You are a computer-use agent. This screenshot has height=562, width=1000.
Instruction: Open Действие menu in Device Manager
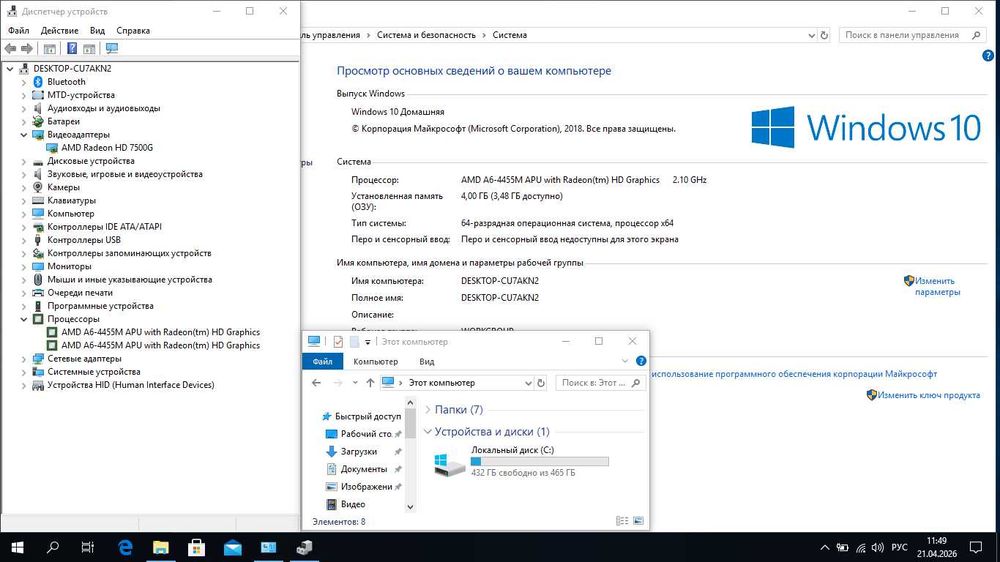click(59, 30)
